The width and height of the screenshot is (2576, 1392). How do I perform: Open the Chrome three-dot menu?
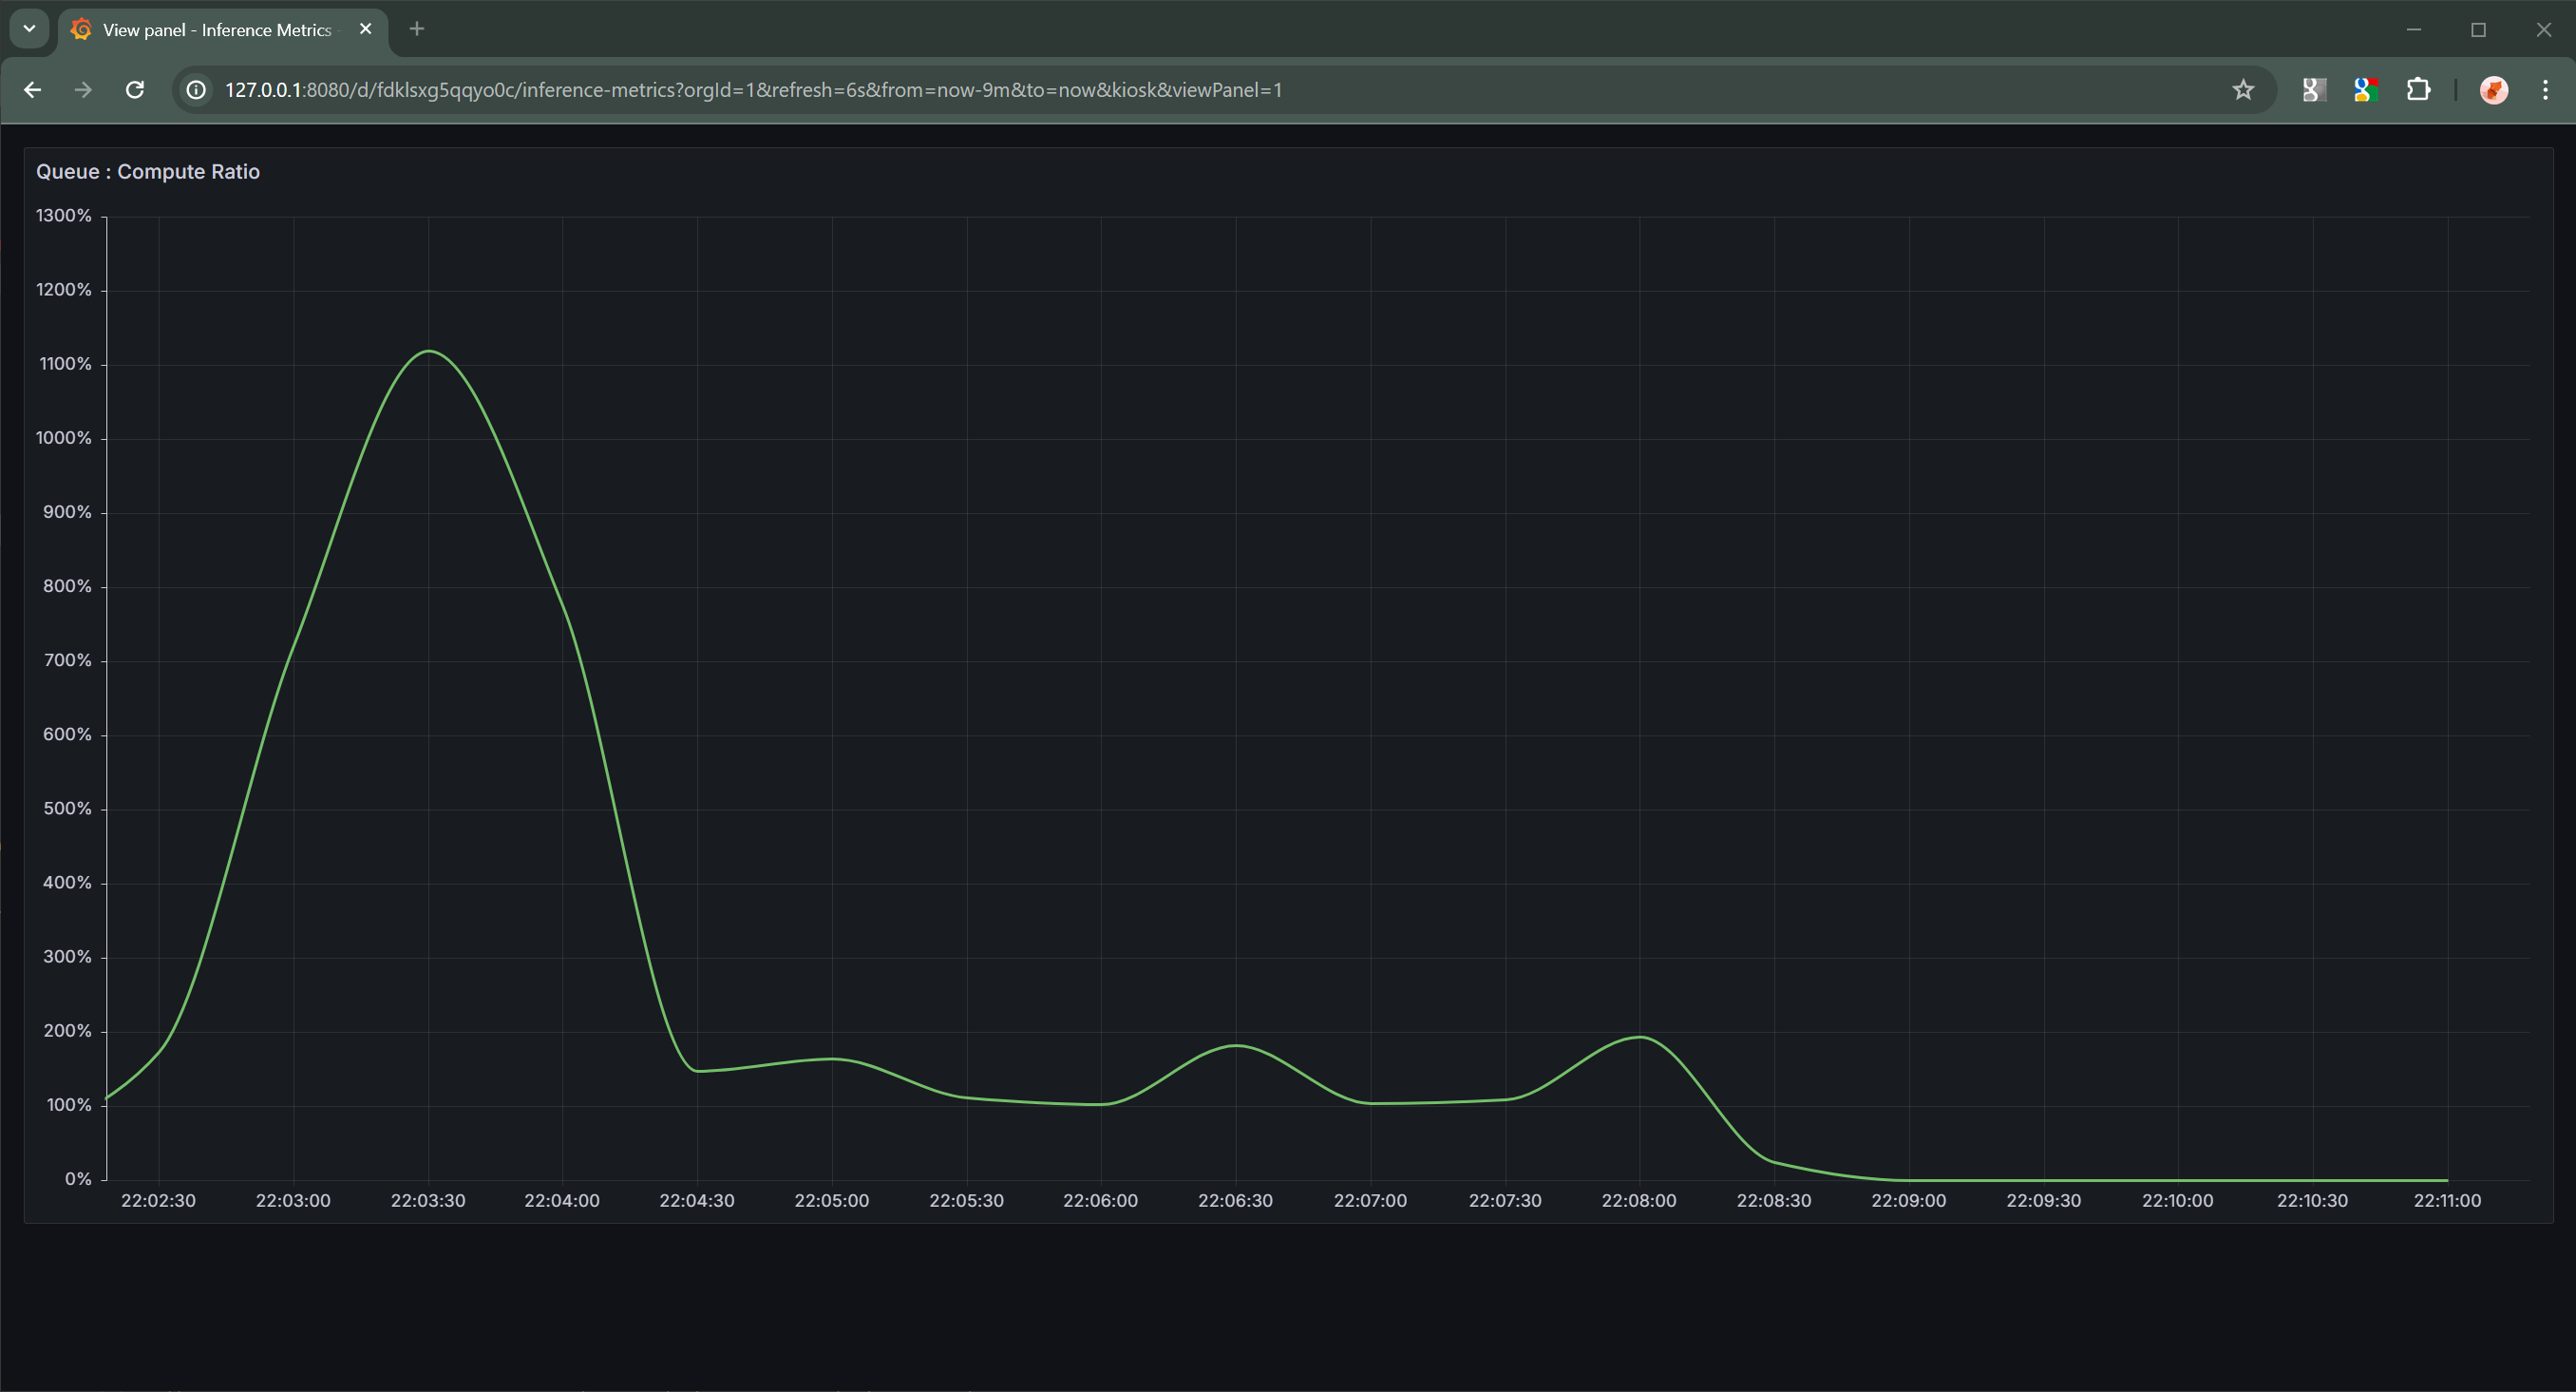coord(2547,90)
